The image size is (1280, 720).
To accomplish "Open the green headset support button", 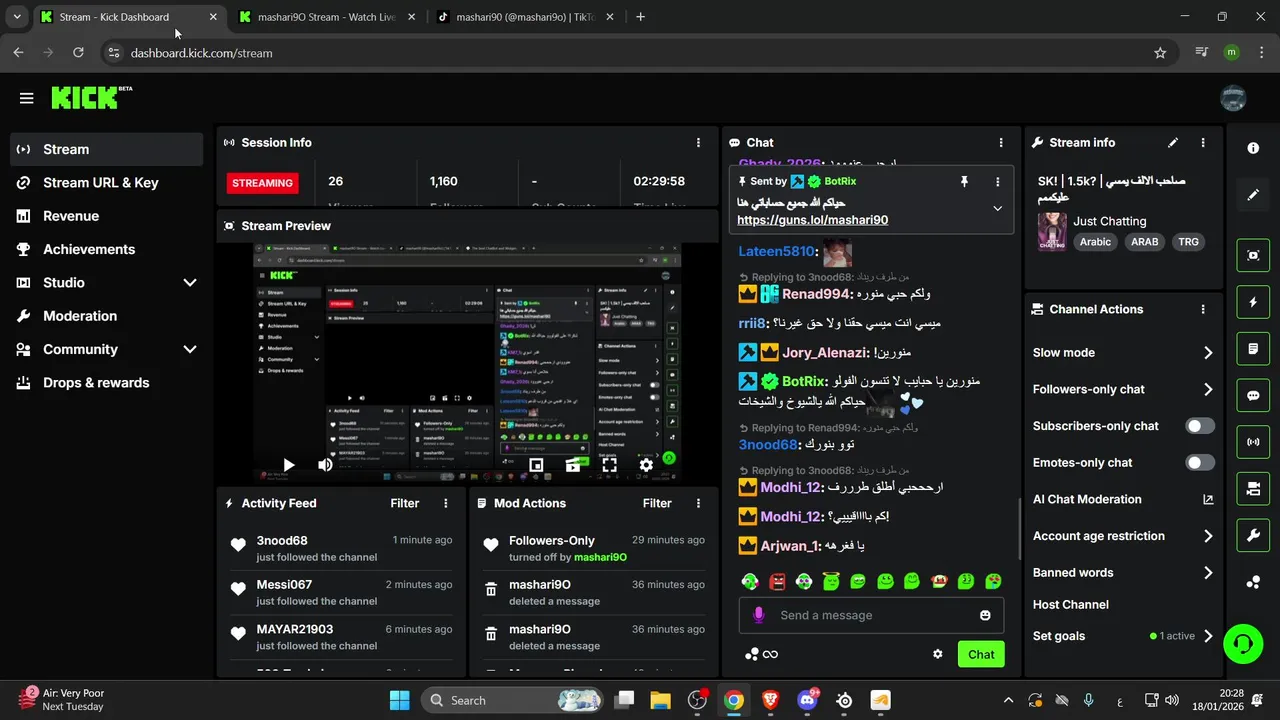I will click(1243, 643).
